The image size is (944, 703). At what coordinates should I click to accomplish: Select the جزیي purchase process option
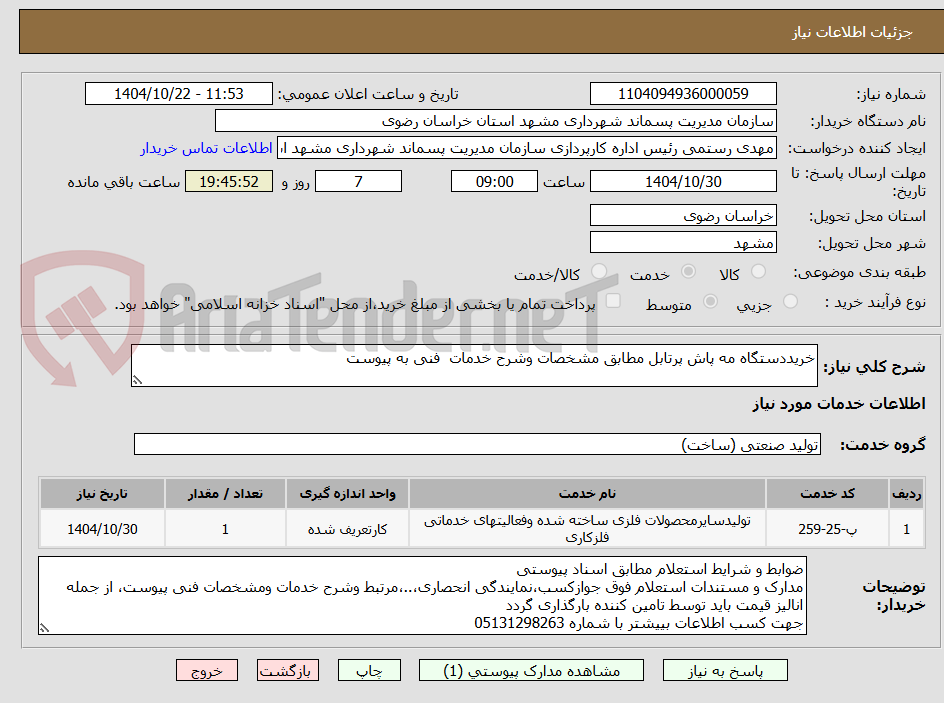[x=792, y=301]
